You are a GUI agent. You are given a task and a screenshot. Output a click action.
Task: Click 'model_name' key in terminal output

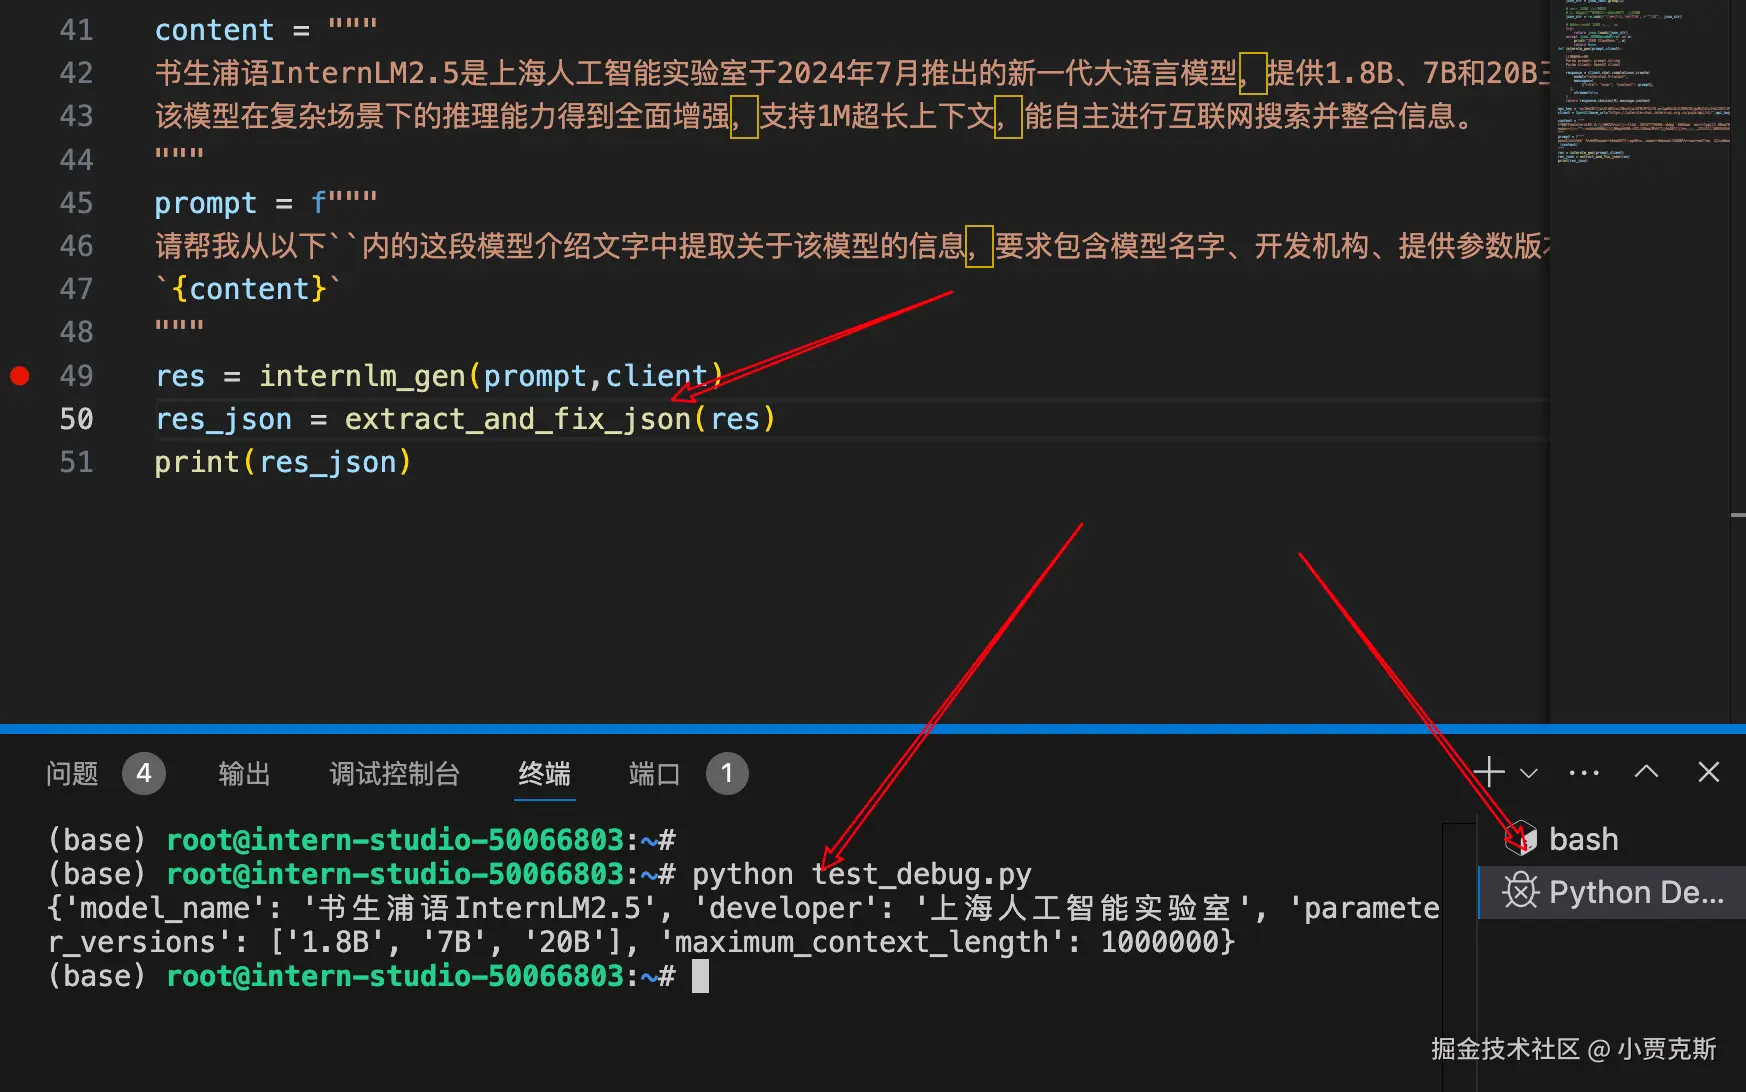point(164,908)
